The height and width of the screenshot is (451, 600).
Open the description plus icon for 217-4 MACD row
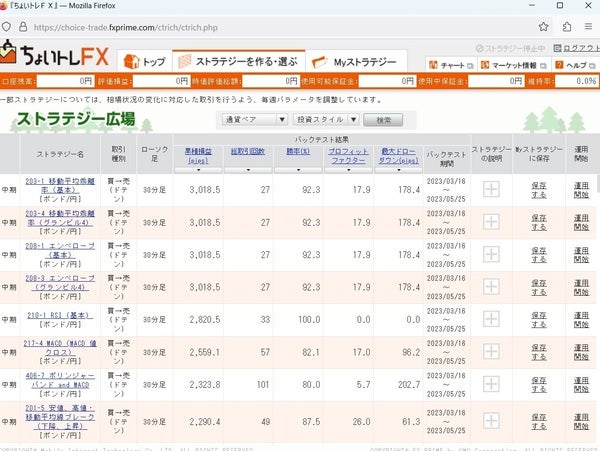point(491,352)
